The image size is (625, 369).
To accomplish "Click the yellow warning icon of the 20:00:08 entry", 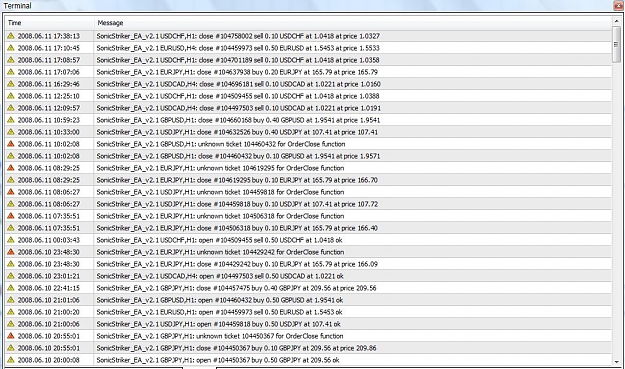I will pos(11,359).
